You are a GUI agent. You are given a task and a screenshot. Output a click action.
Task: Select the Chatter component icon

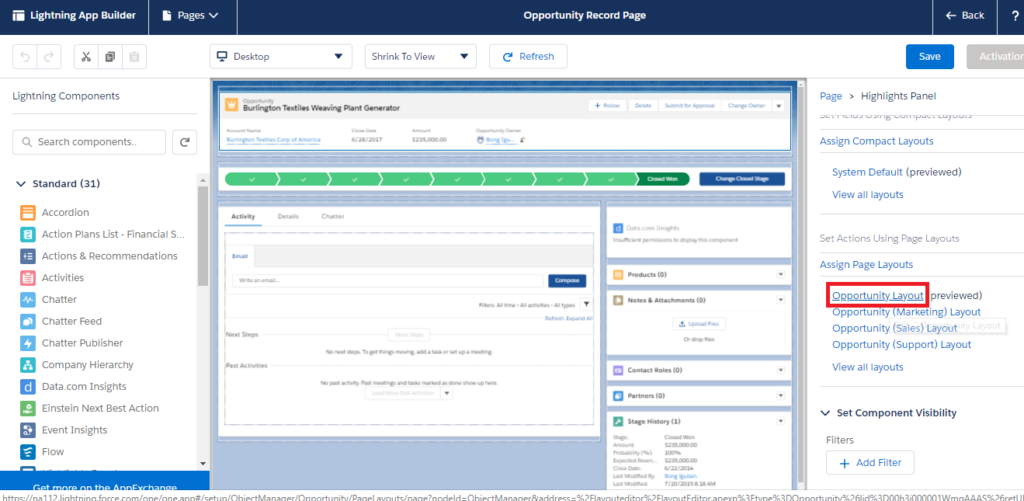tap(27, 299)
